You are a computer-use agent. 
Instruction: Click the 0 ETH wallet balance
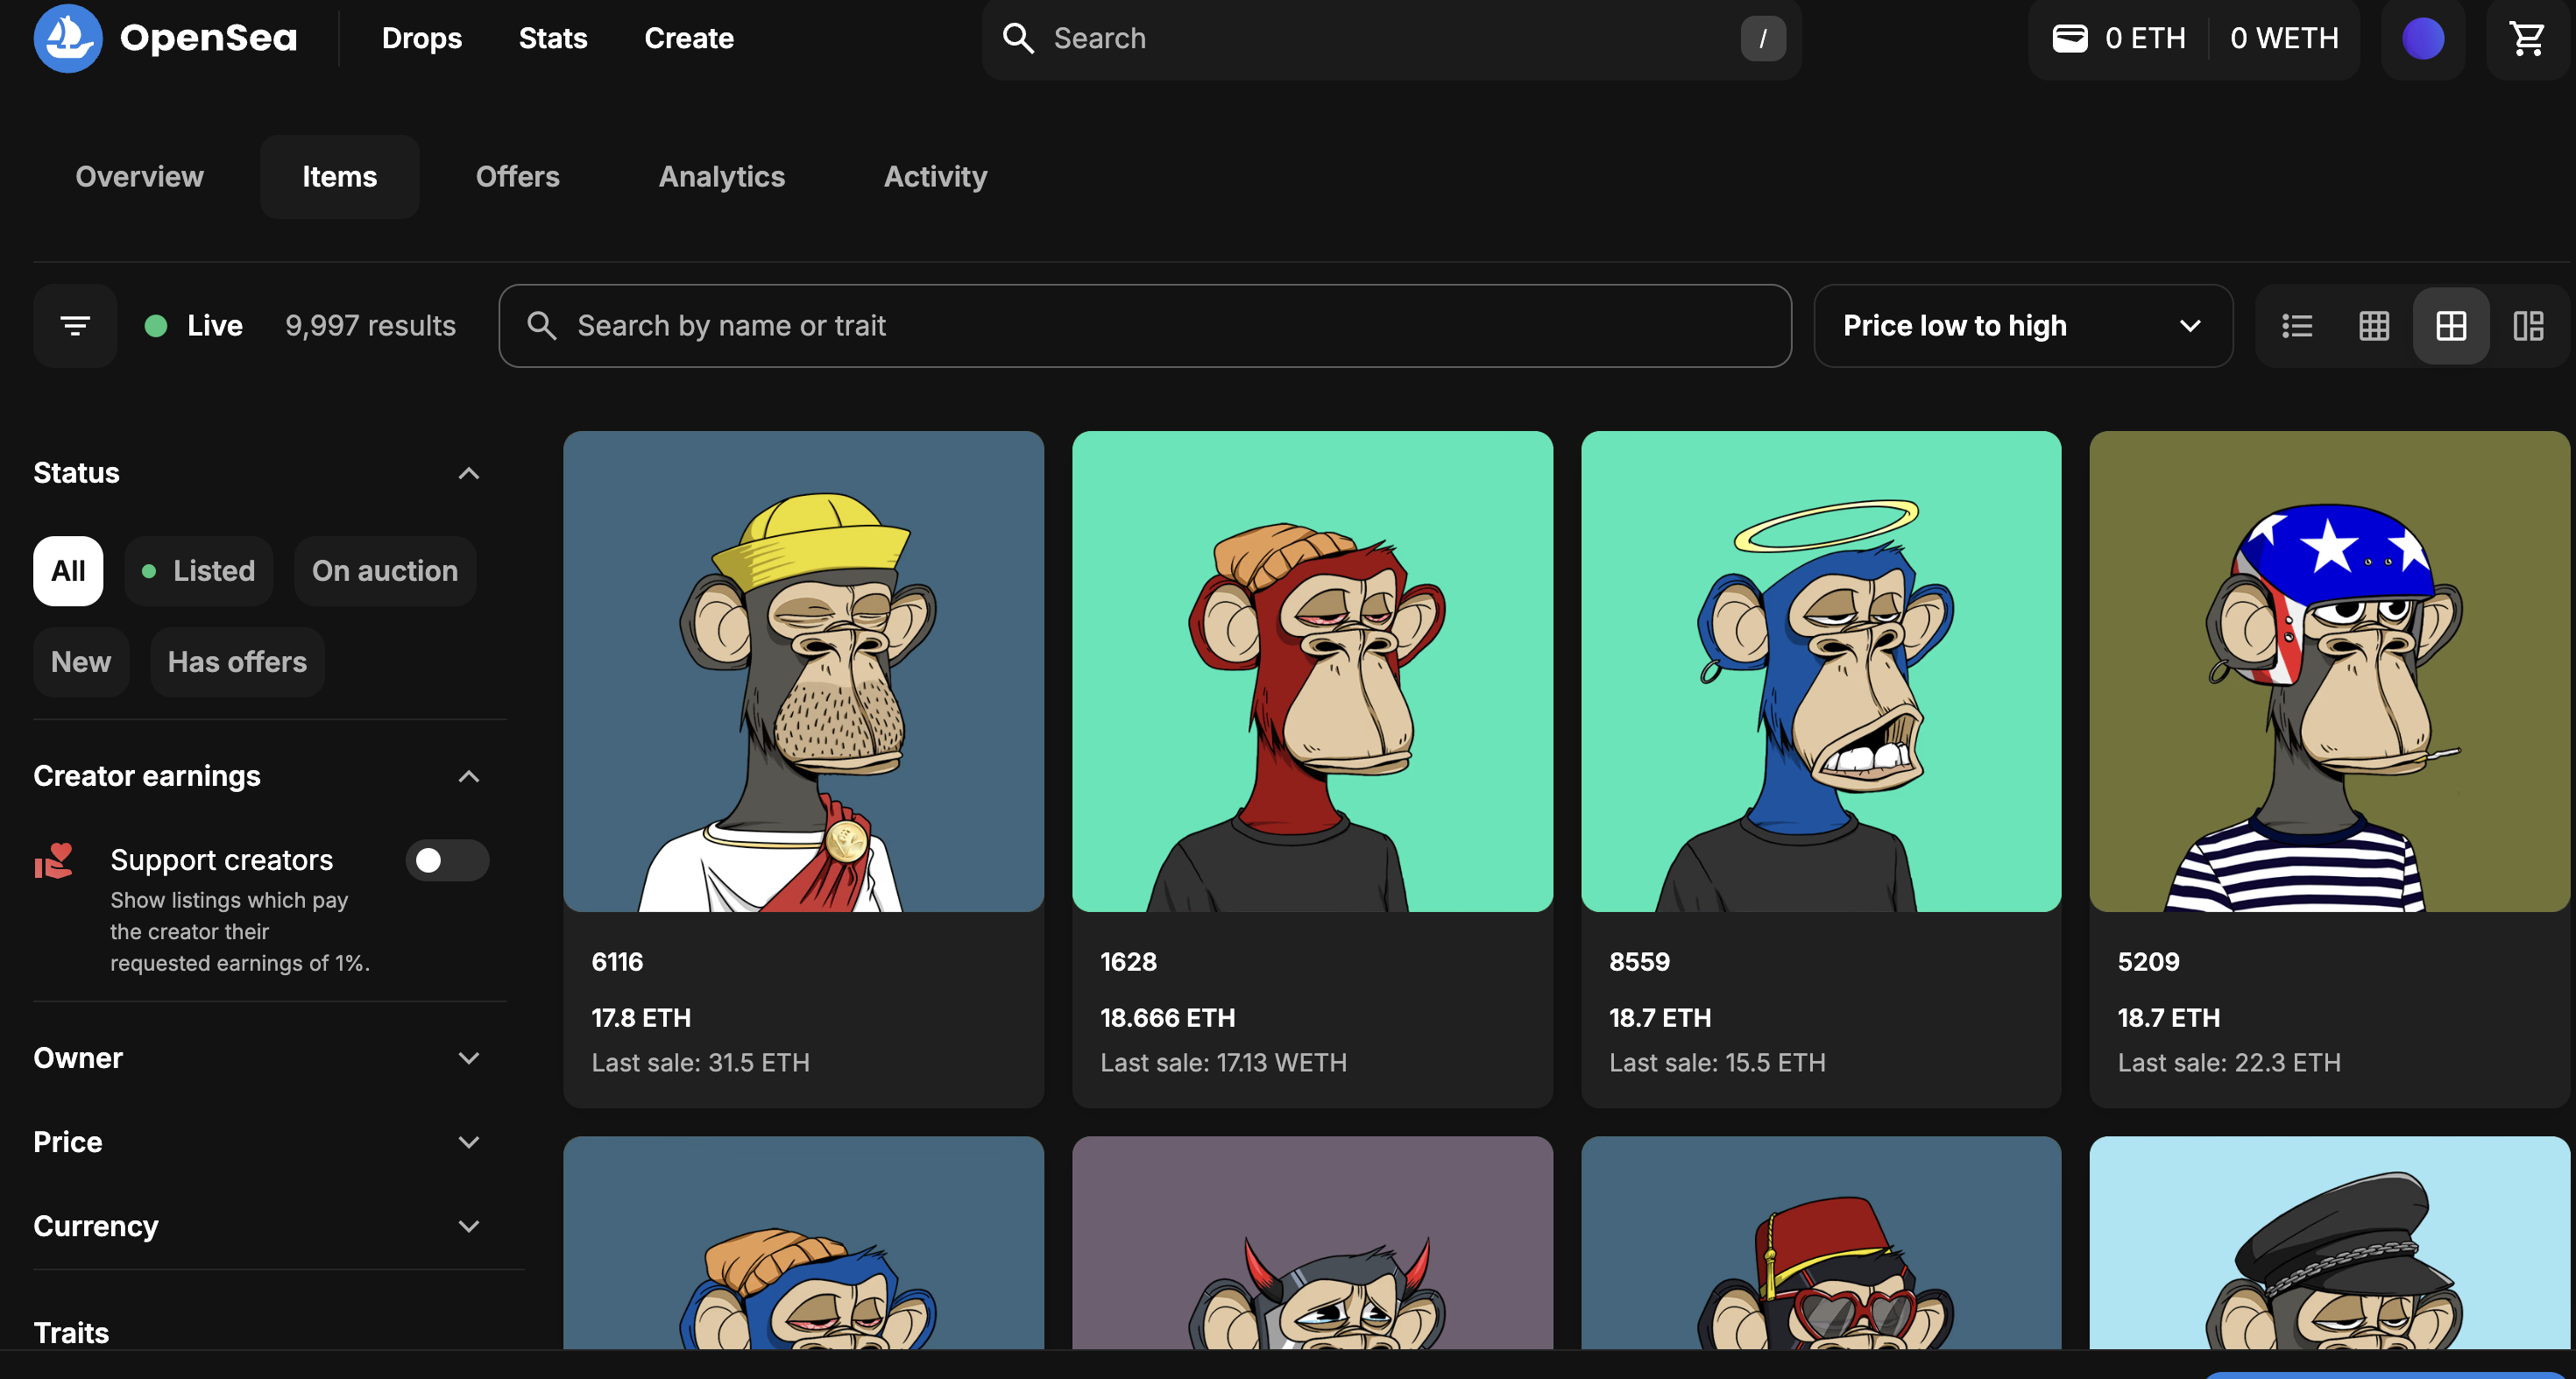[x=2145, y=38]
